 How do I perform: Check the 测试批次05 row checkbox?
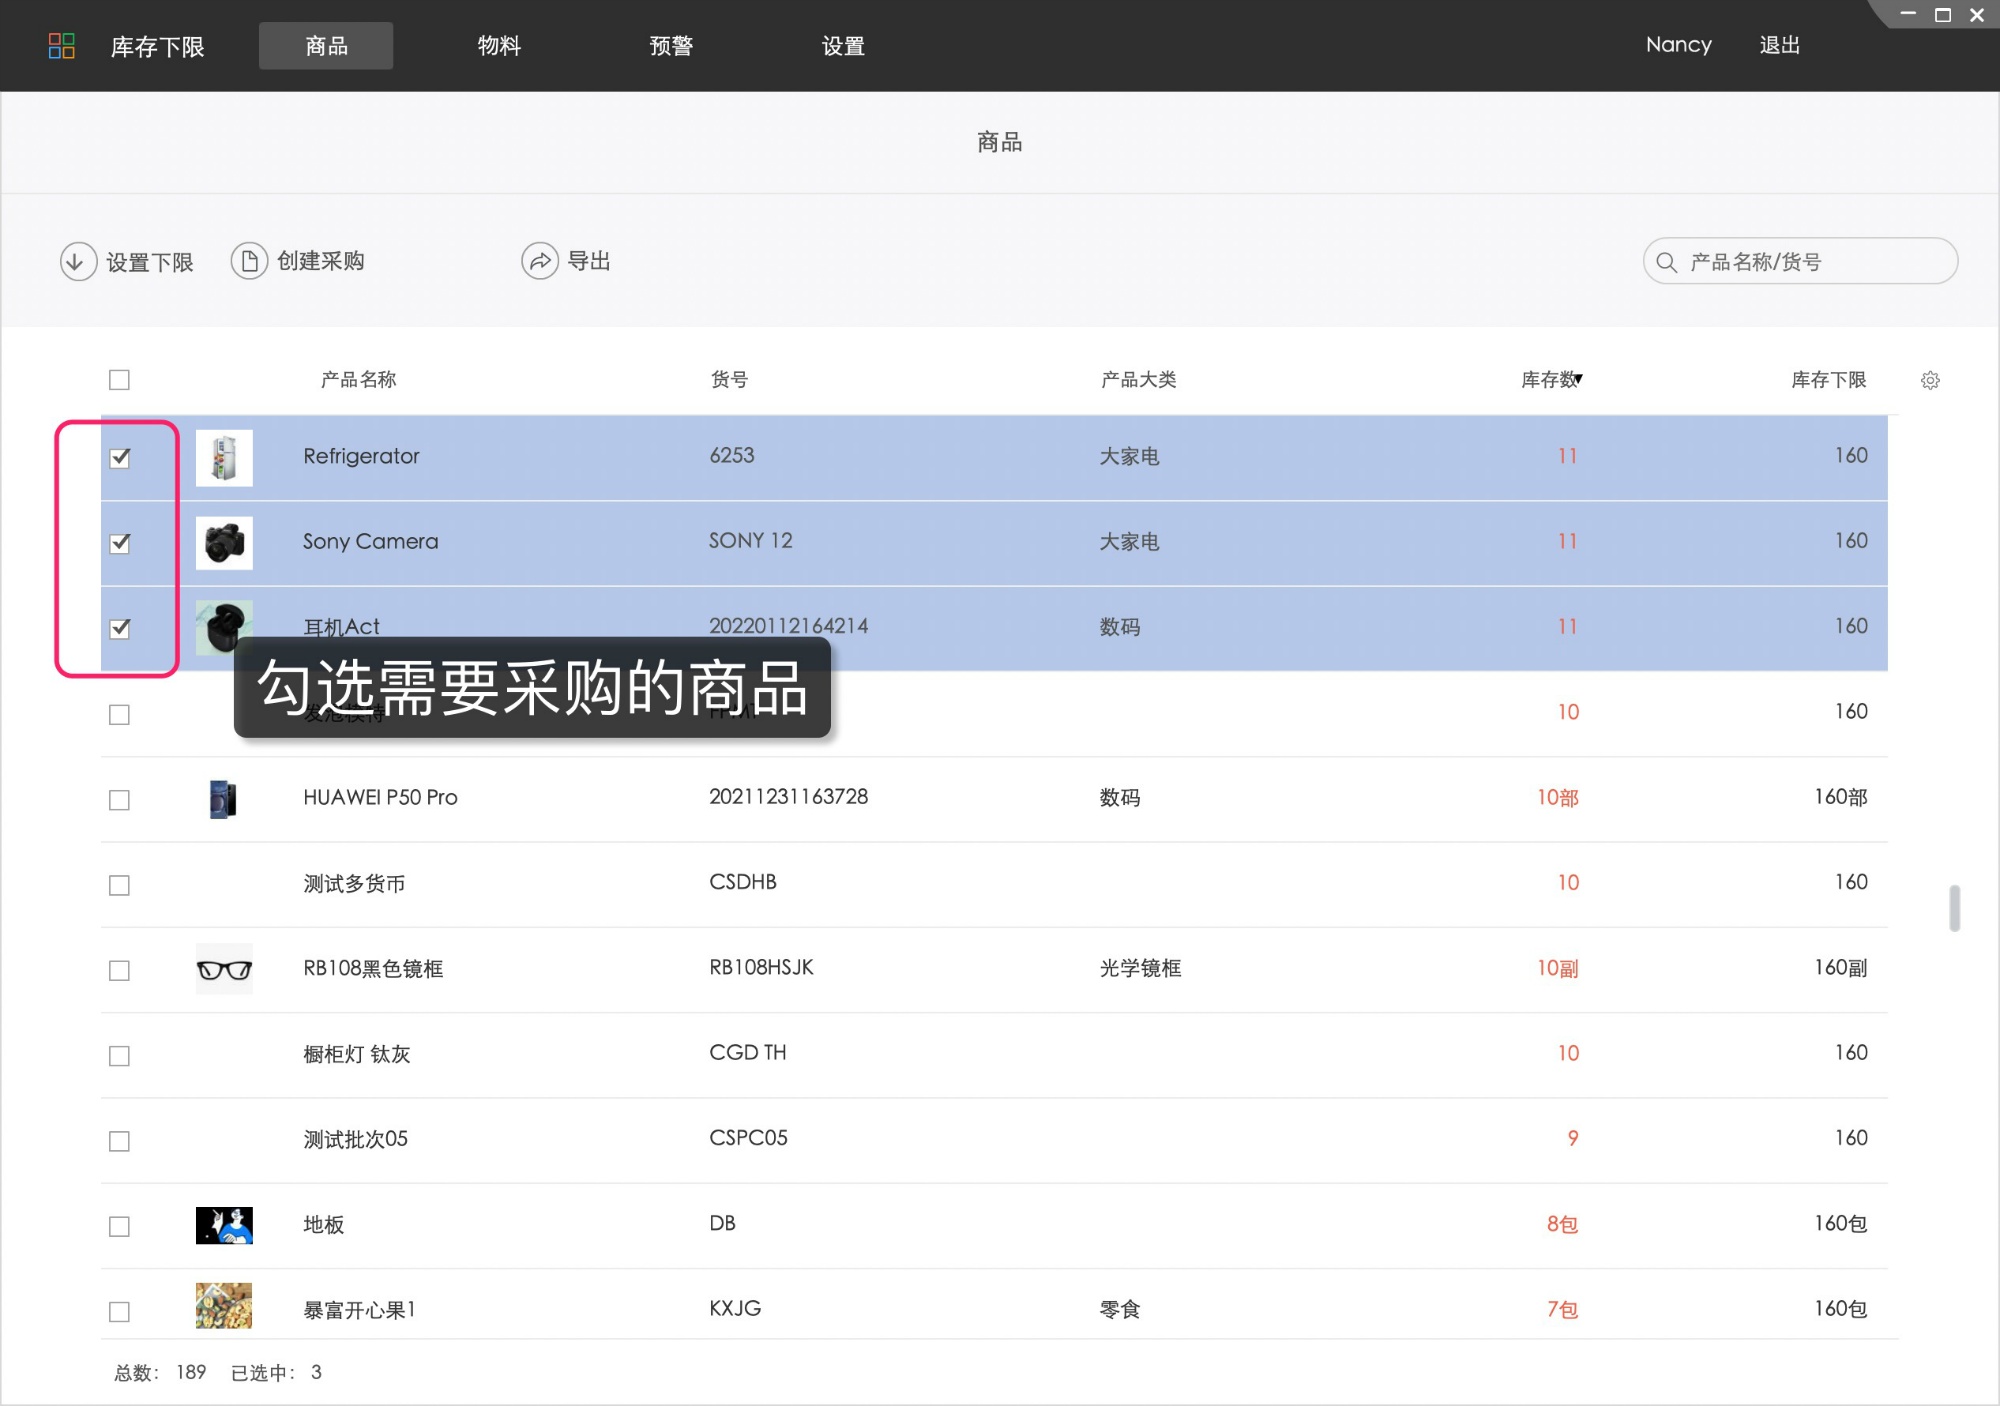[120, 1141]
